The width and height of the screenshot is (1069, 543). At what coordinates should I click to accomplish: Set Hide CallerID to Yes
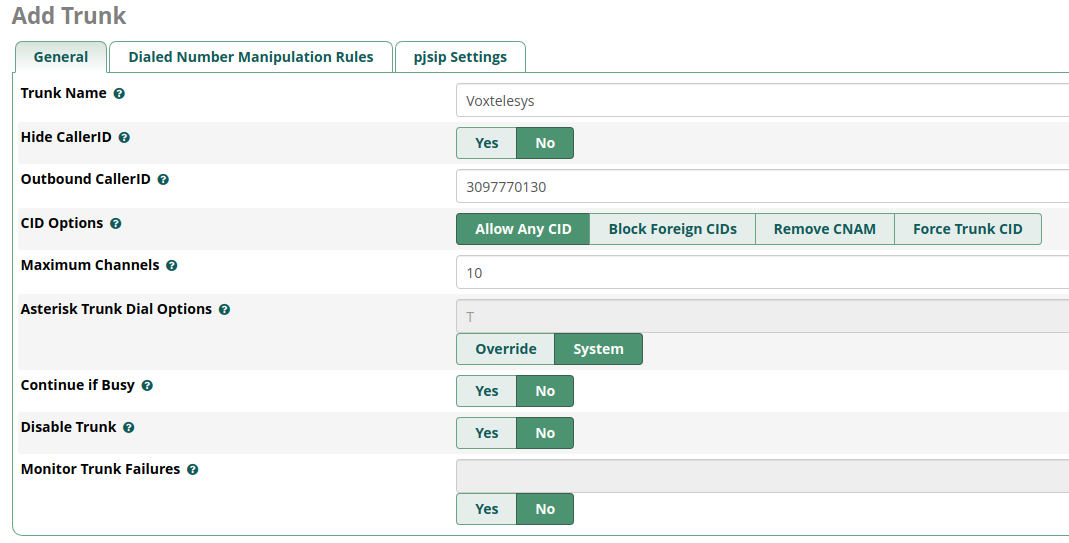coord(486,143)
